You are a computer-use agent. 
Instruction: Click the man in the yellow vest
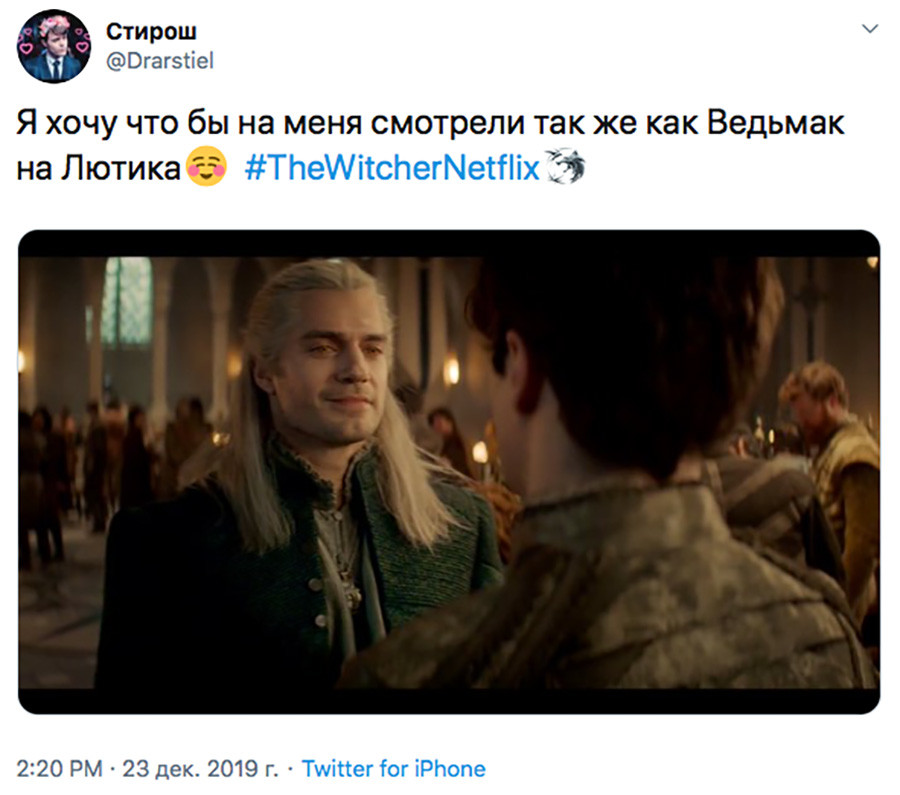(832, 459)
